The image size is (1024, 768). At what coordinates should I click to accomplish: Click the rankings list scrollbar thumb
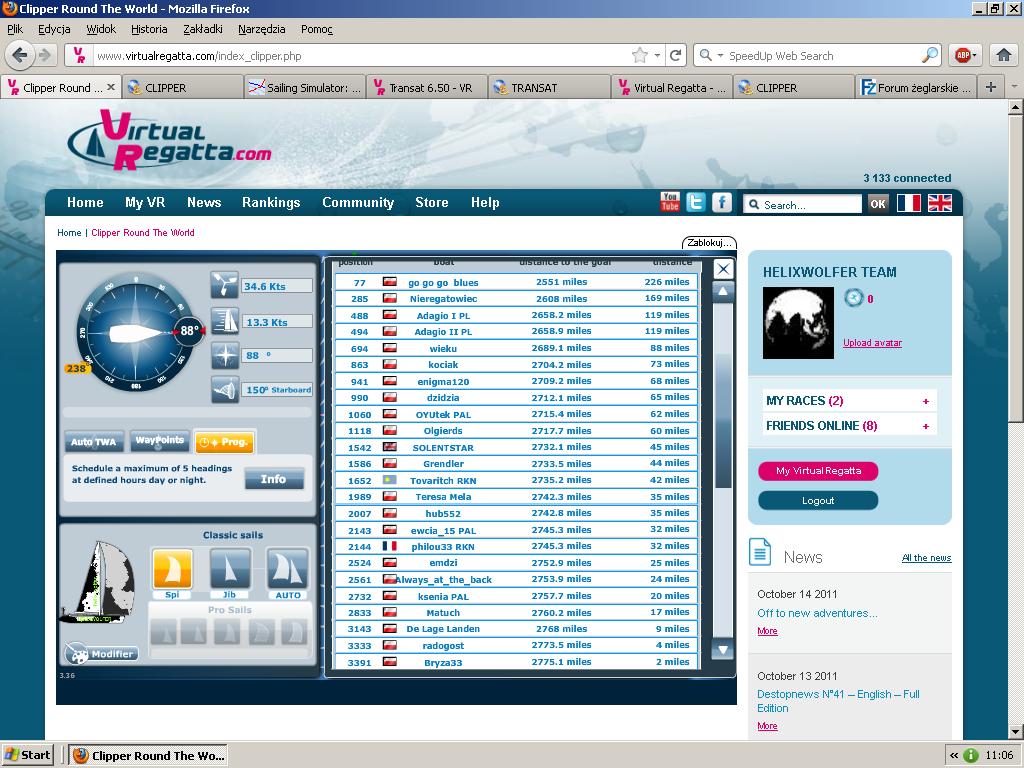click(x=723, y=400)
